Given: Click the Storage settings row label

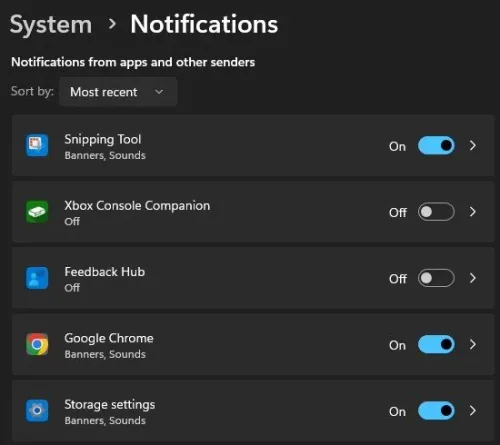Looking at the screenshot, I should tap(110, 405).
